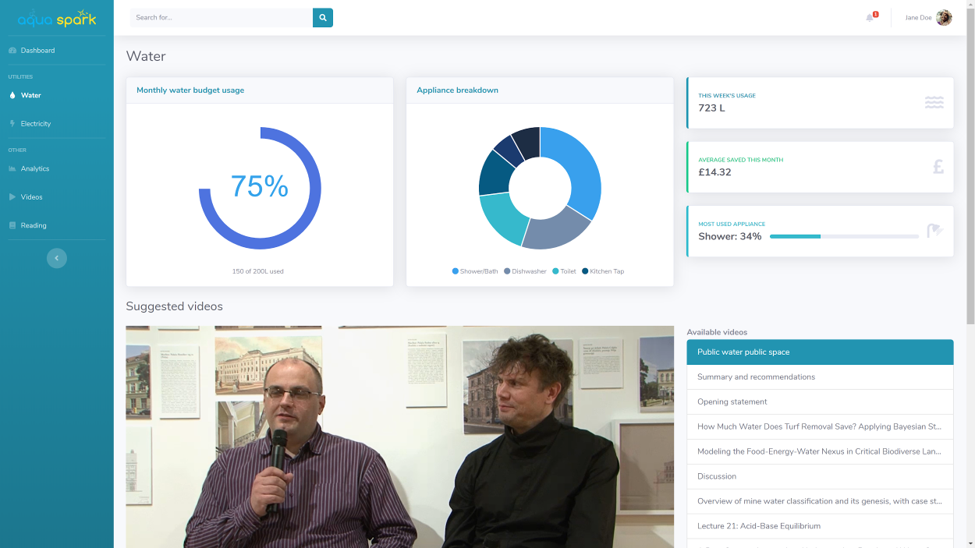Click the 75% budget gauge
This screenshot has height=548, width=975.
click(259, 188)
